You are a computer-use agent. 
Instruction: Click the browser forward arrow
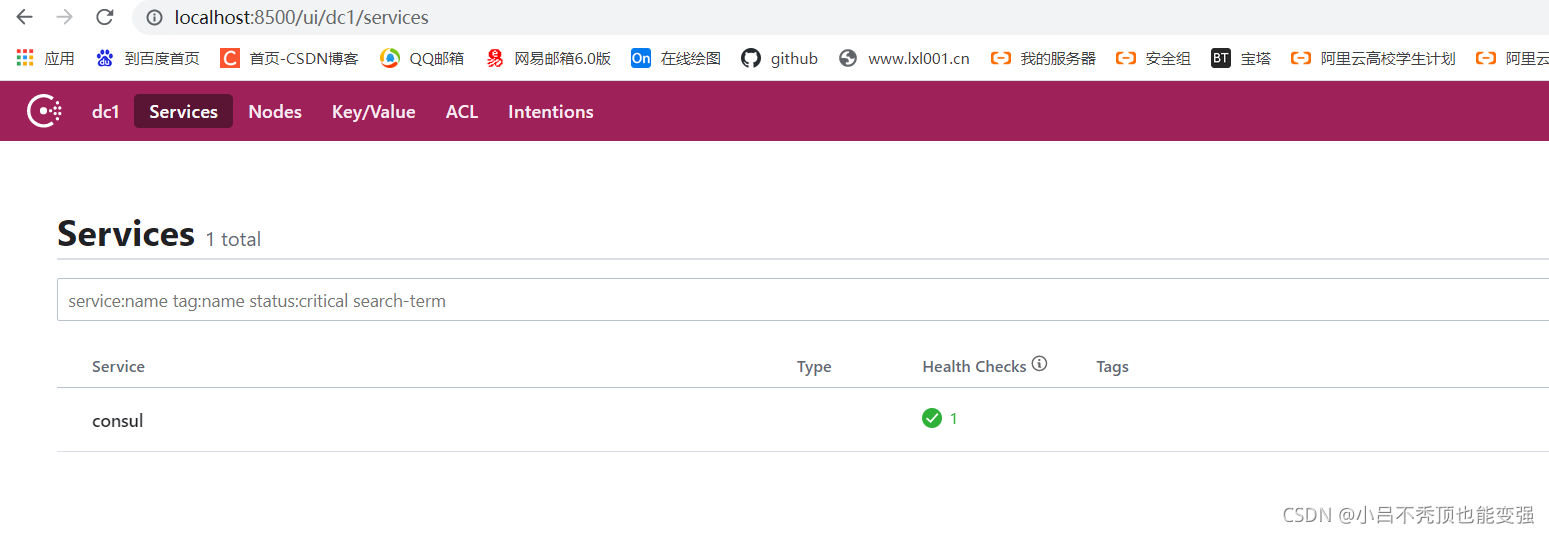point(64,17)
